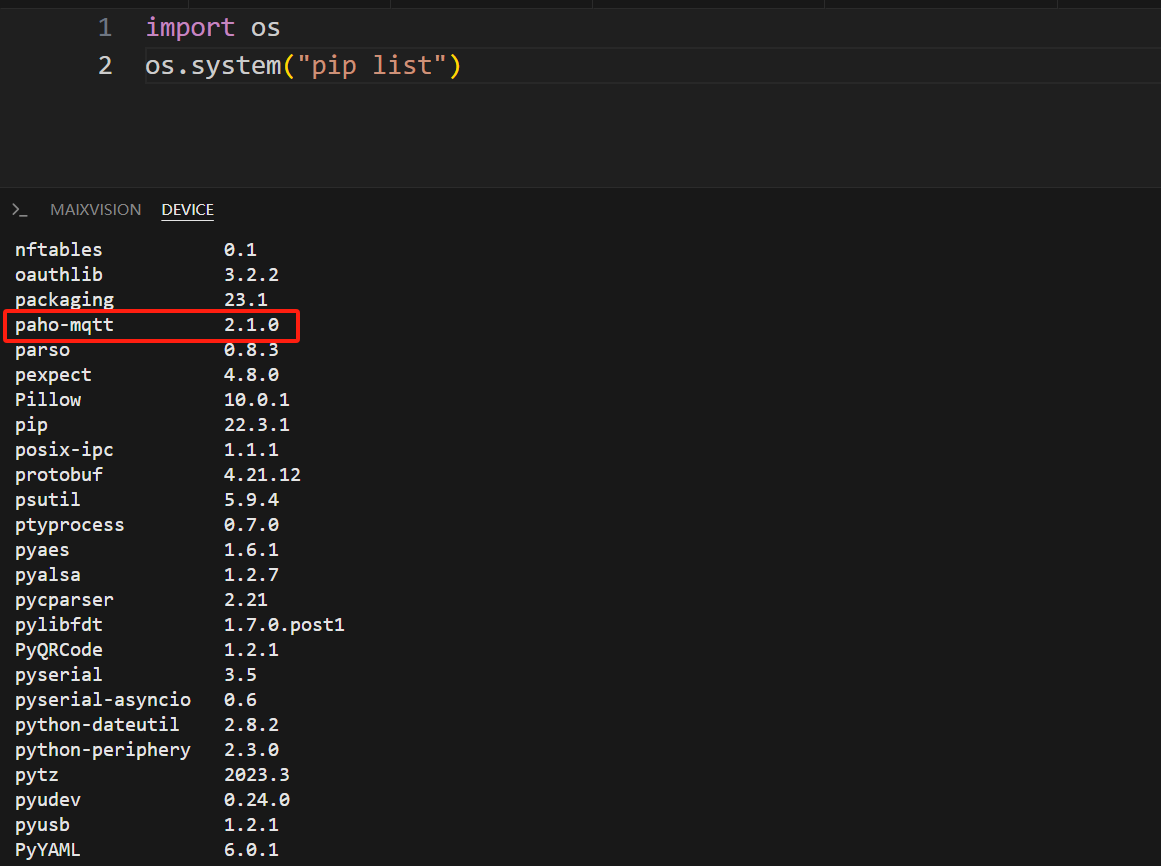The height and width of the screenshot is (866, 1161).
Task: Click the pyserial-asyncio package name
Action: [102, 700]
